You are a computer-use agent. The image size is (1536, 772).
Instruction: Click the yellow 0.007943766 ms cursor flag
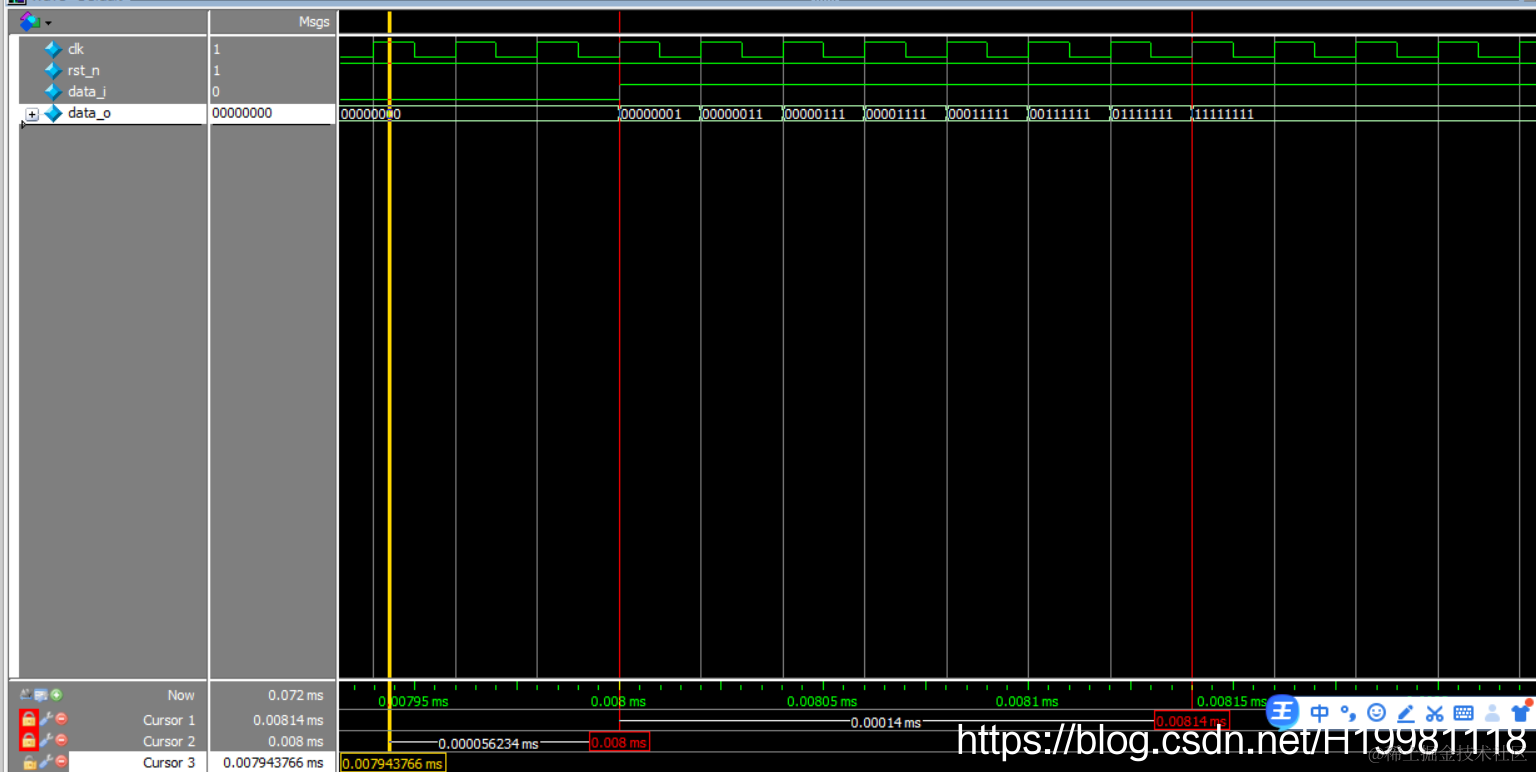coord(393,763)
